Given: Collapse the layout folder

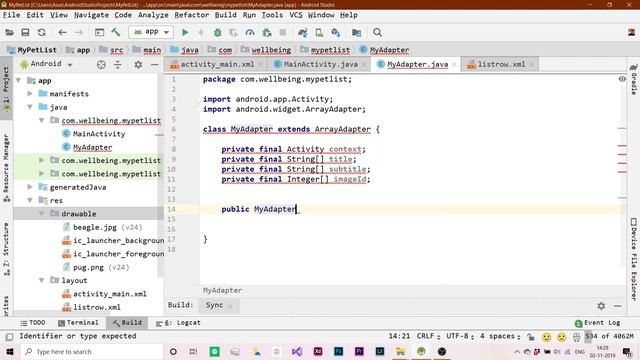Looking at the screenshot, I should click(42, 280).
